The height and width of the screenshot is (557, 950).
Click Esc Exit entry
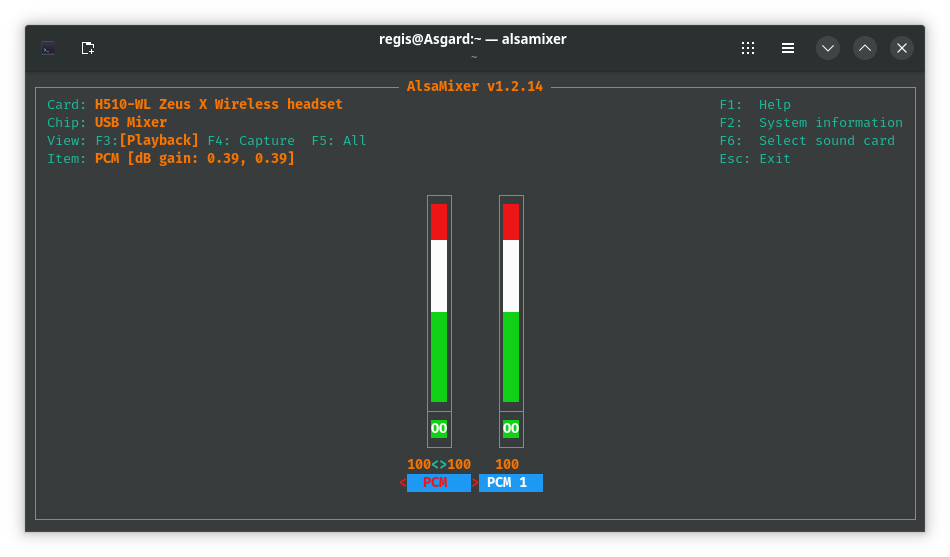tap(755, 159)
